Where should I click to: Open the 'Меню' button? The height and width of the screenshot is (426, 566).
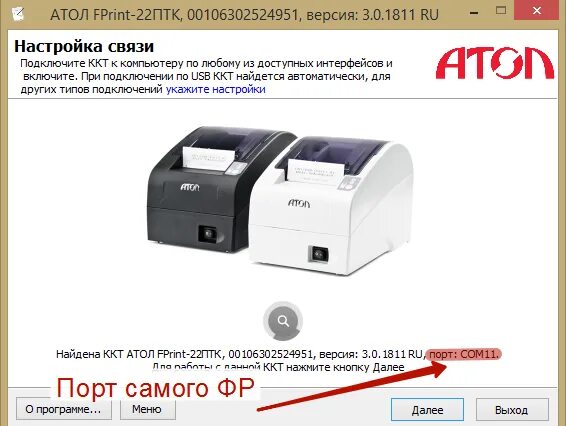click(x=147, y=409)
